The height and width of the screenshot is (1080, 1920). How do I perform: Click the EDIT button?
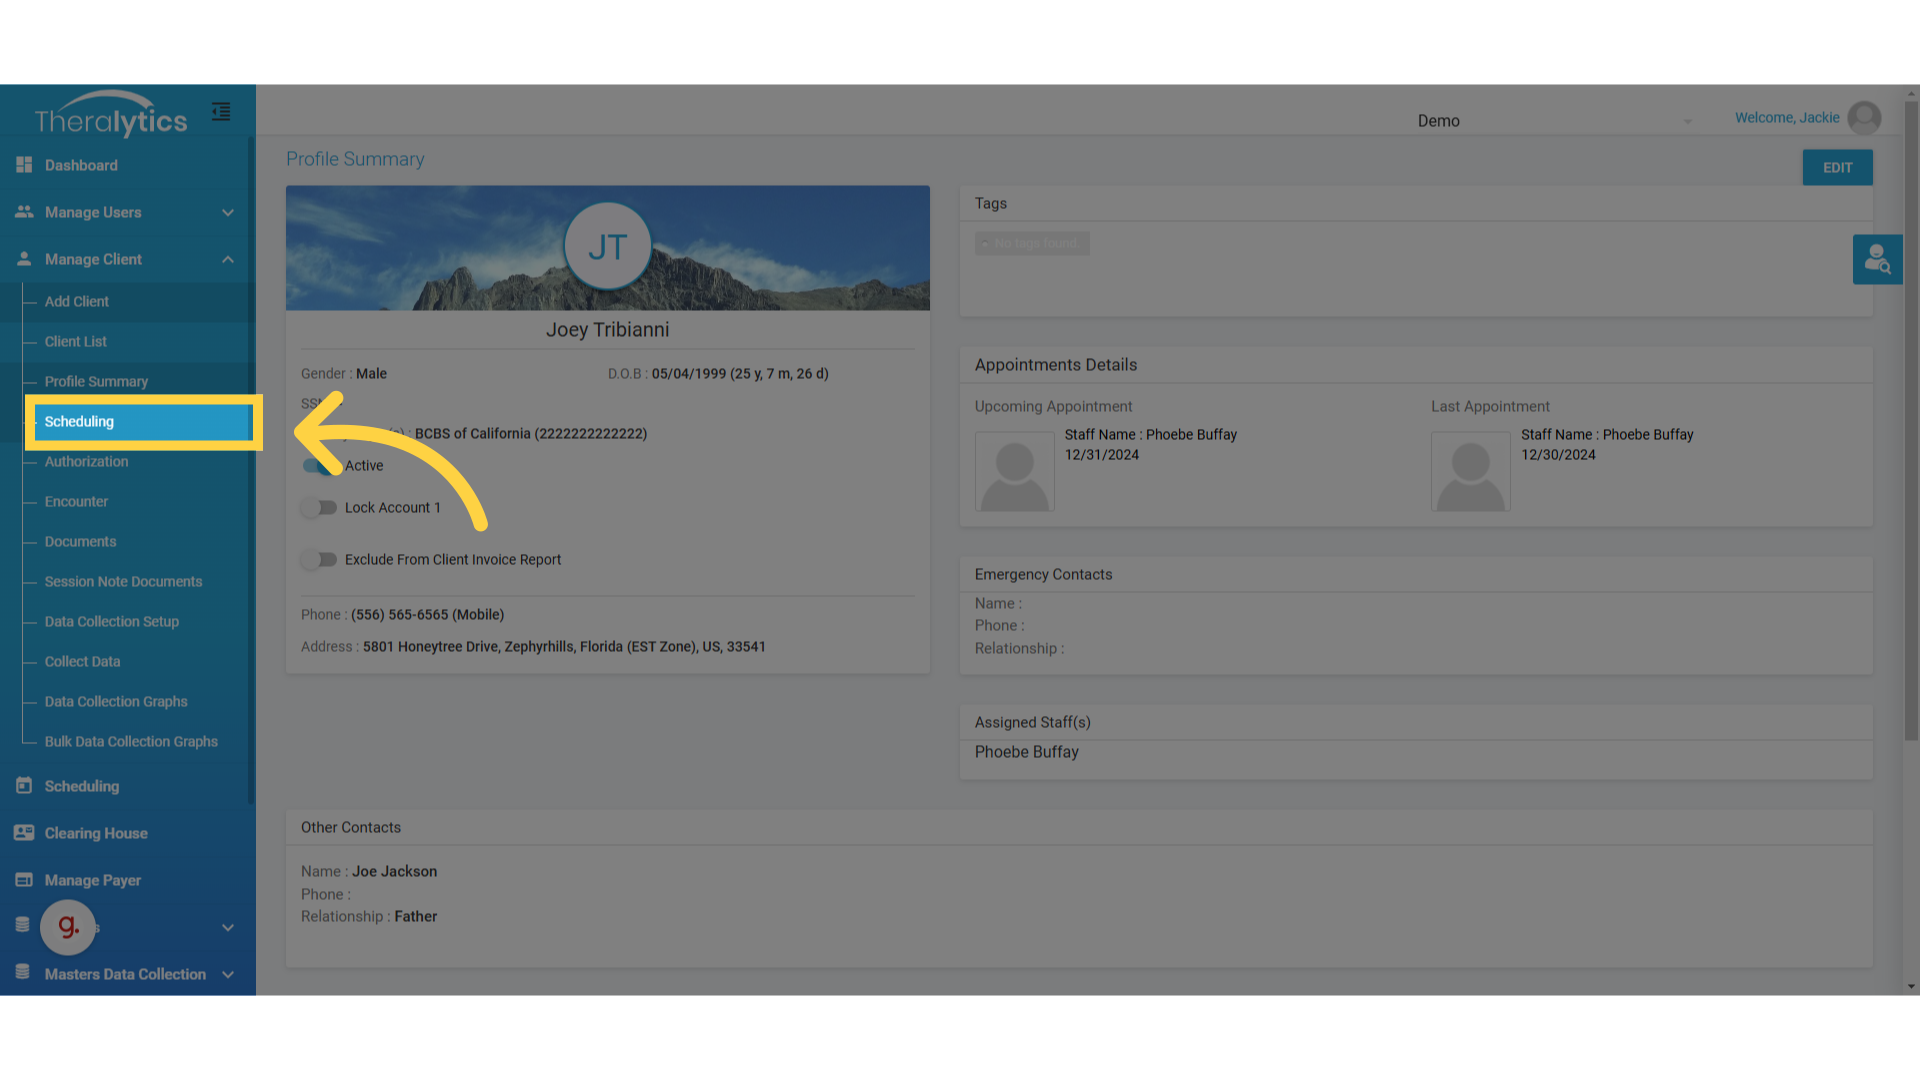[1837, 168]
